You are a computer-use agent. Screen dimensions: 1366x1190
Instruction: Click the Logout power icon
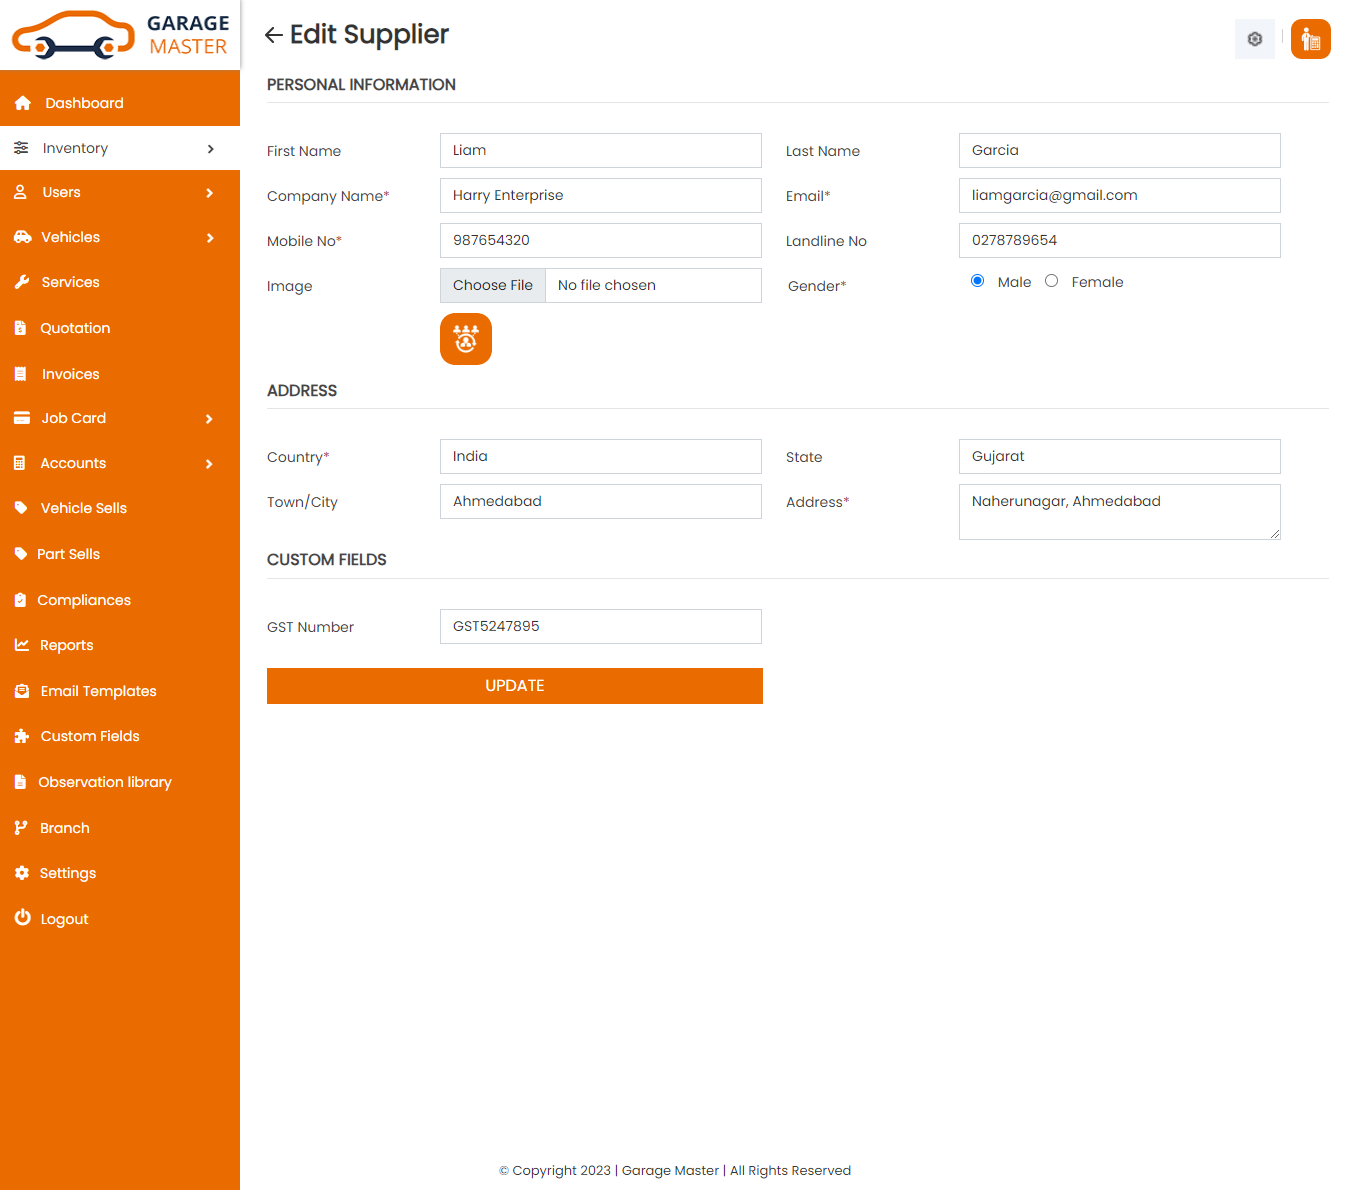click(22, 918)
